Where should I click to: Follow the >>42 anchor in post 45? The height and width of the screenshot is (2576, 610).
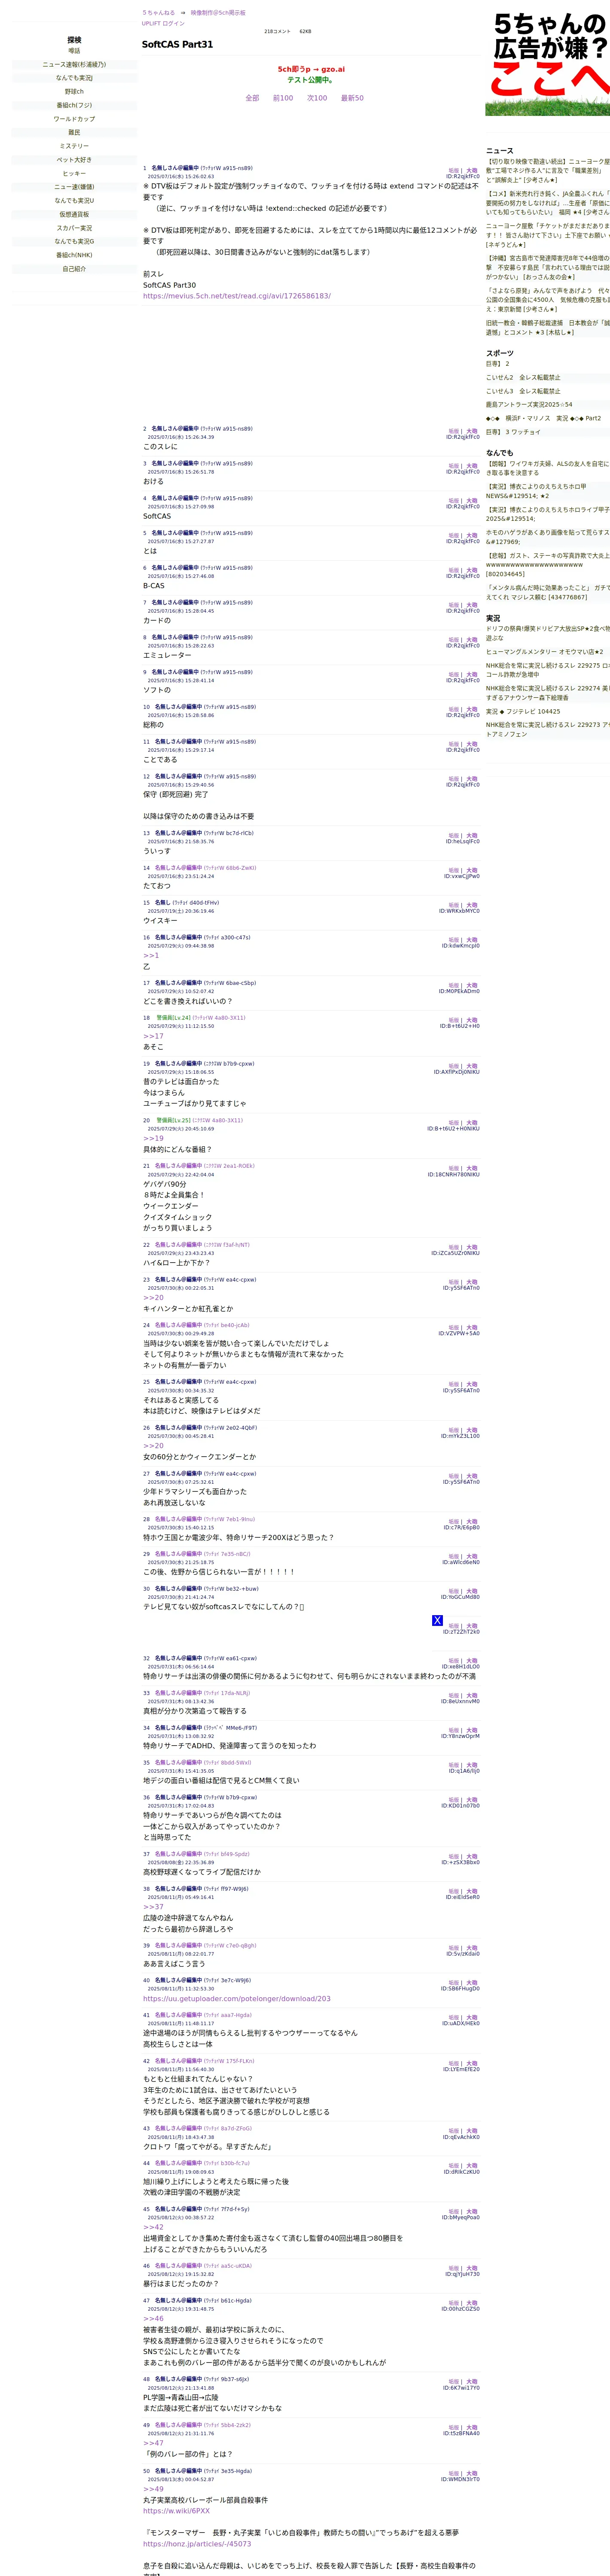click(x=153, y=2228)
